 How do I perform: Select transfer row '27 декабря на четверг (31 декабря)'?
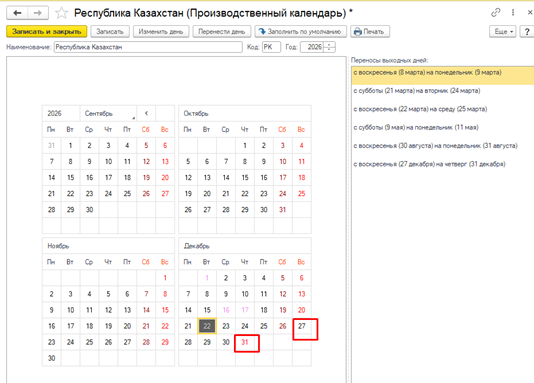pyautogui.click(x=443, y=164)
